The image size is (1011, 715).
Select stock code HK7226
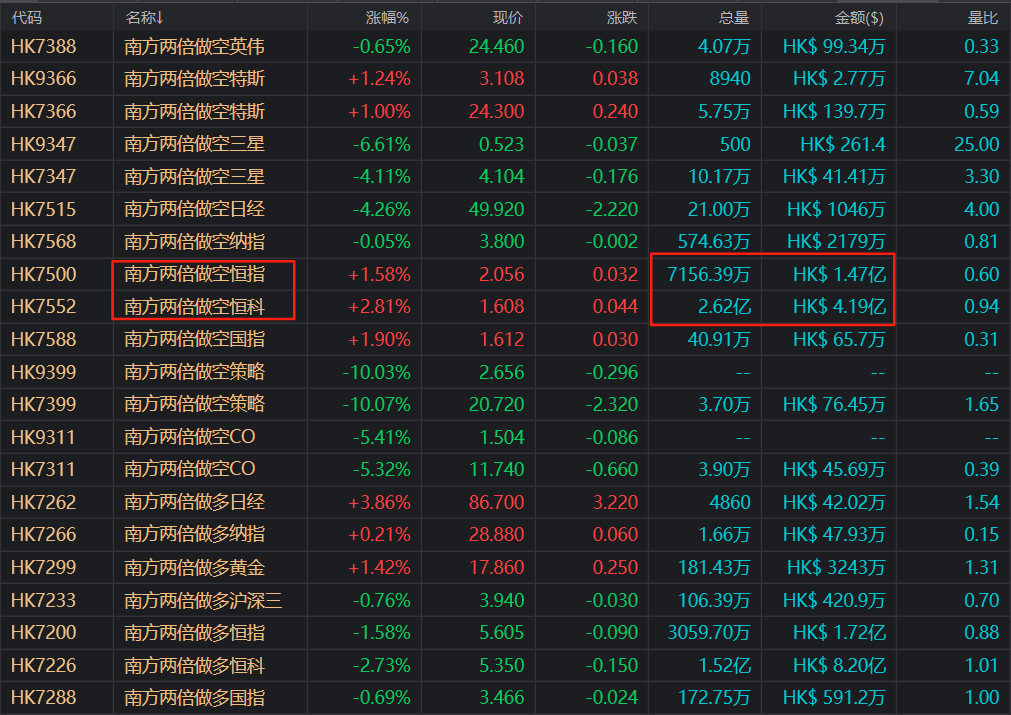point(43,665)
